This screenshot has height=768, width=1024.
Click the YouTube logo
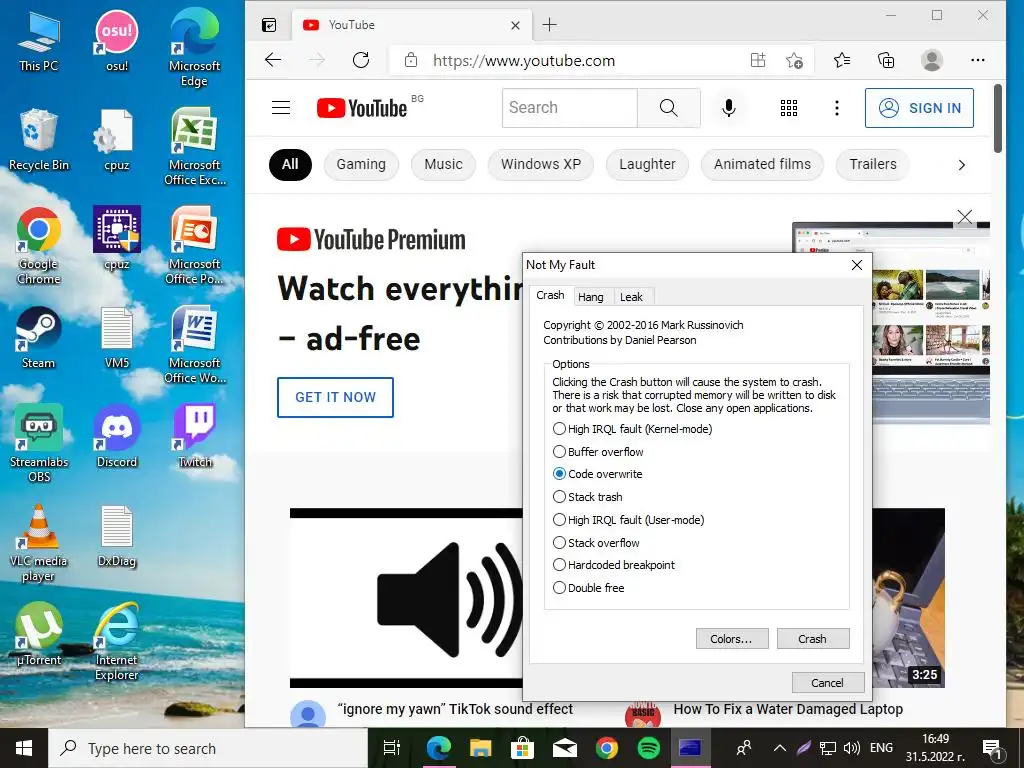(362, 108)
